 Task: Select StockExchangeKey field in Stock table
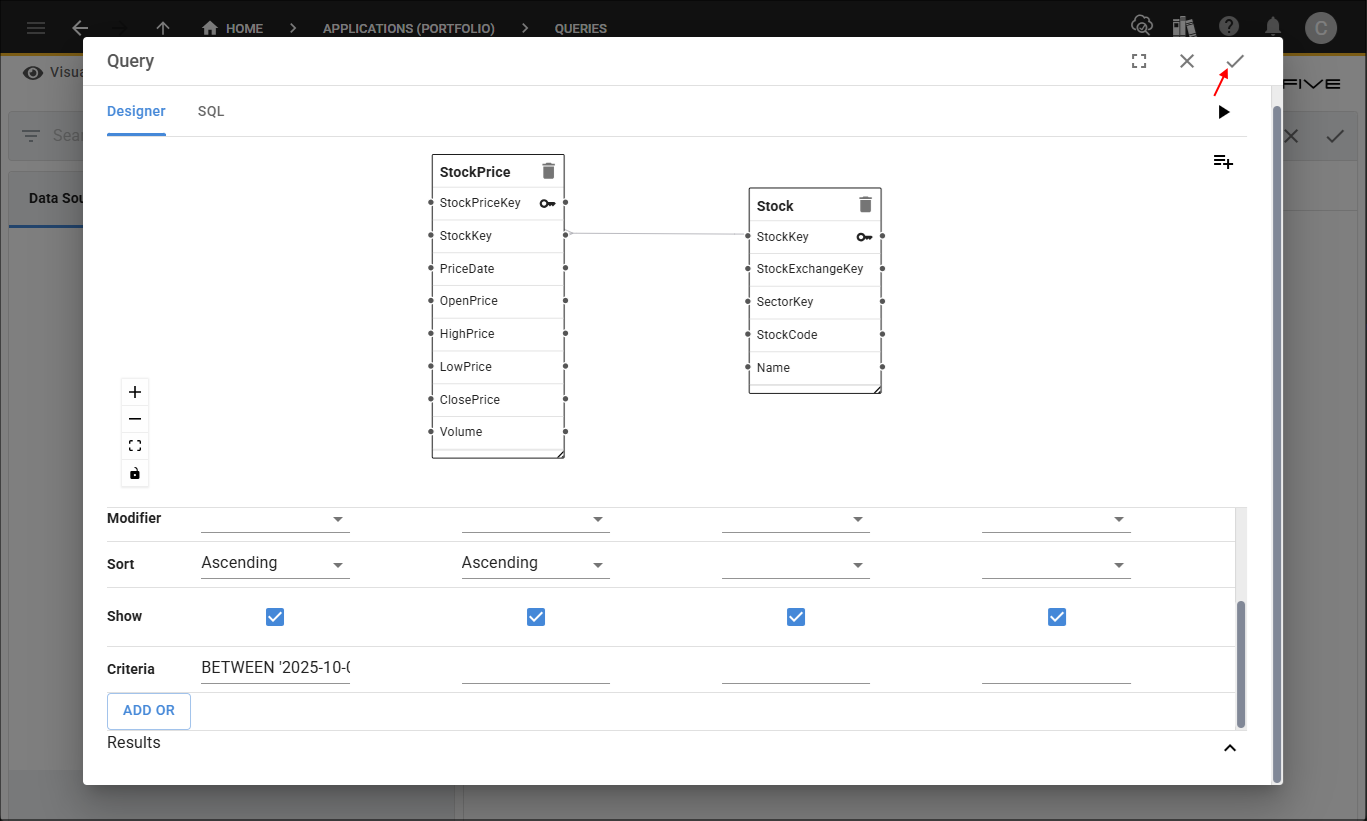click(x=815, y=269)
